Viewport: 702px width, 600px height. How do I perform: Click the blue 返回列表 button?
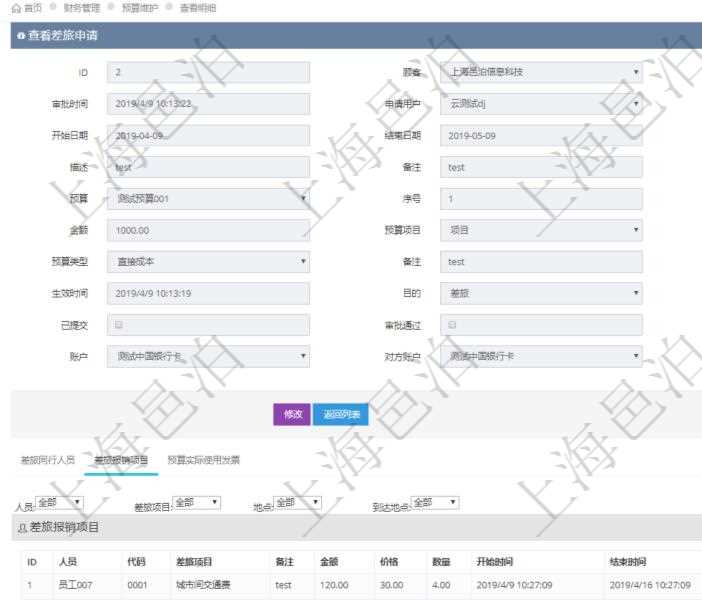click(x=341, y=414)
